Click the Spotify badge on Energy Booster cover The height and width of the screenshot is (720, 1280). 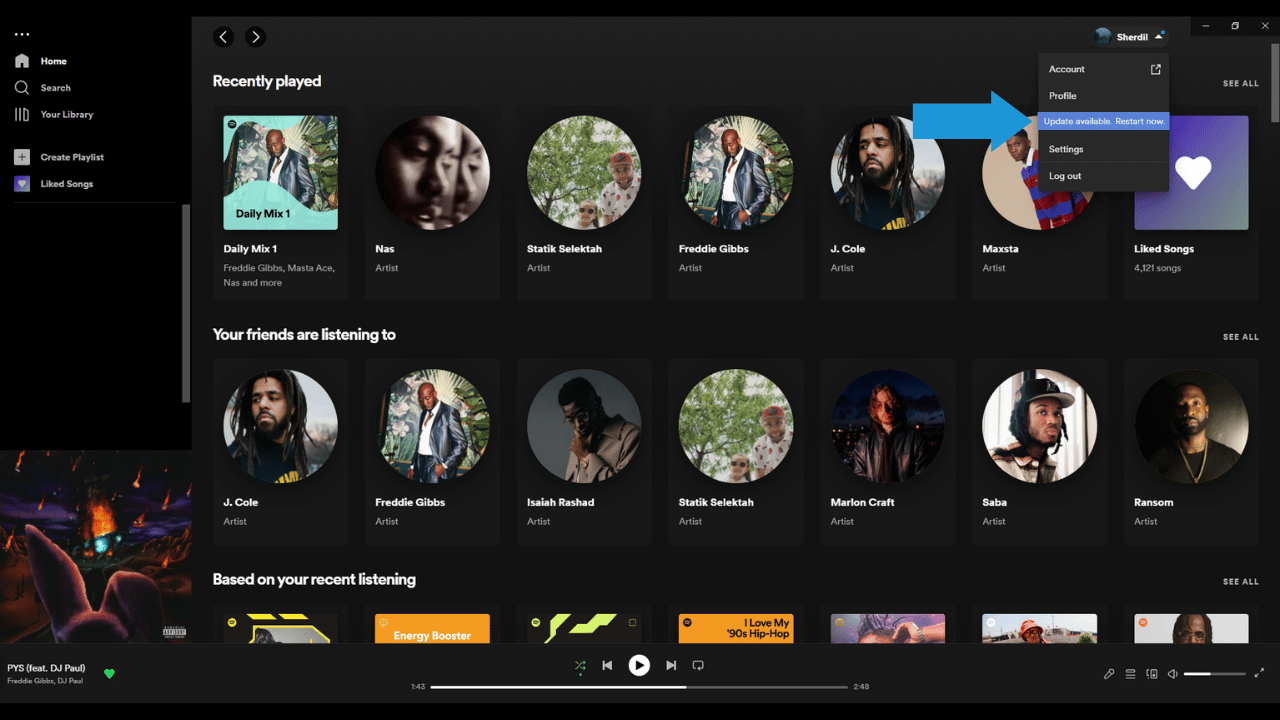384,622
